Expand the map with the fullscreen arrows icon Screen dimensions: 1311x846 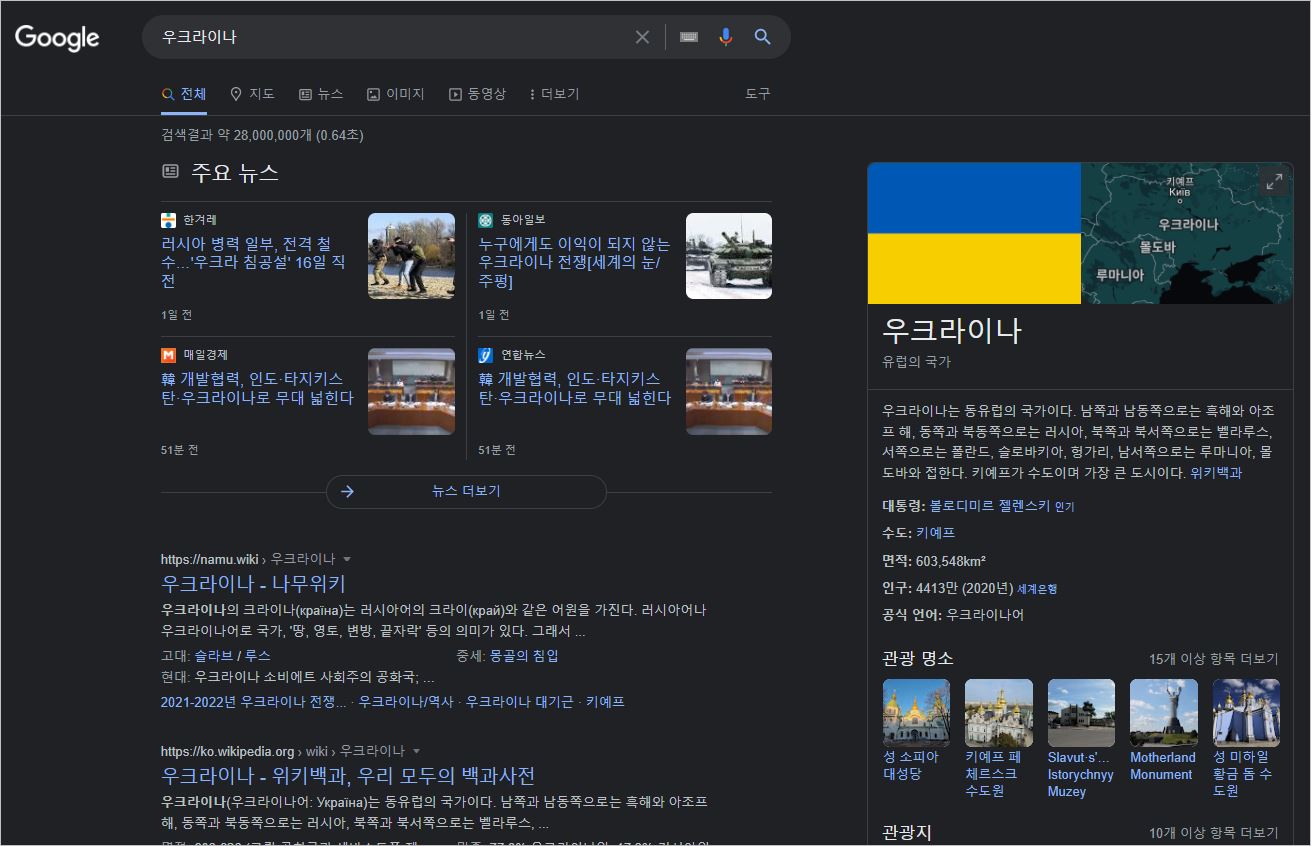tap(1273, 182)
